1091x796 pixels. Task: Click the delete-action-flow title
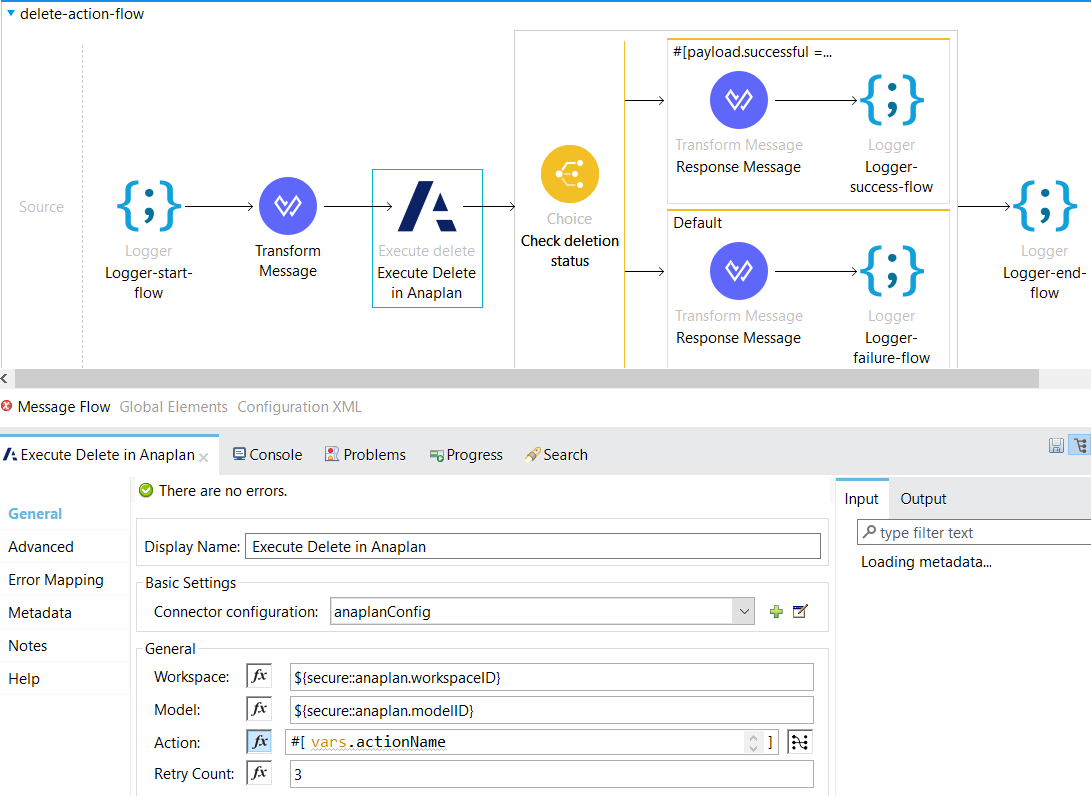[x=81, y=14]
